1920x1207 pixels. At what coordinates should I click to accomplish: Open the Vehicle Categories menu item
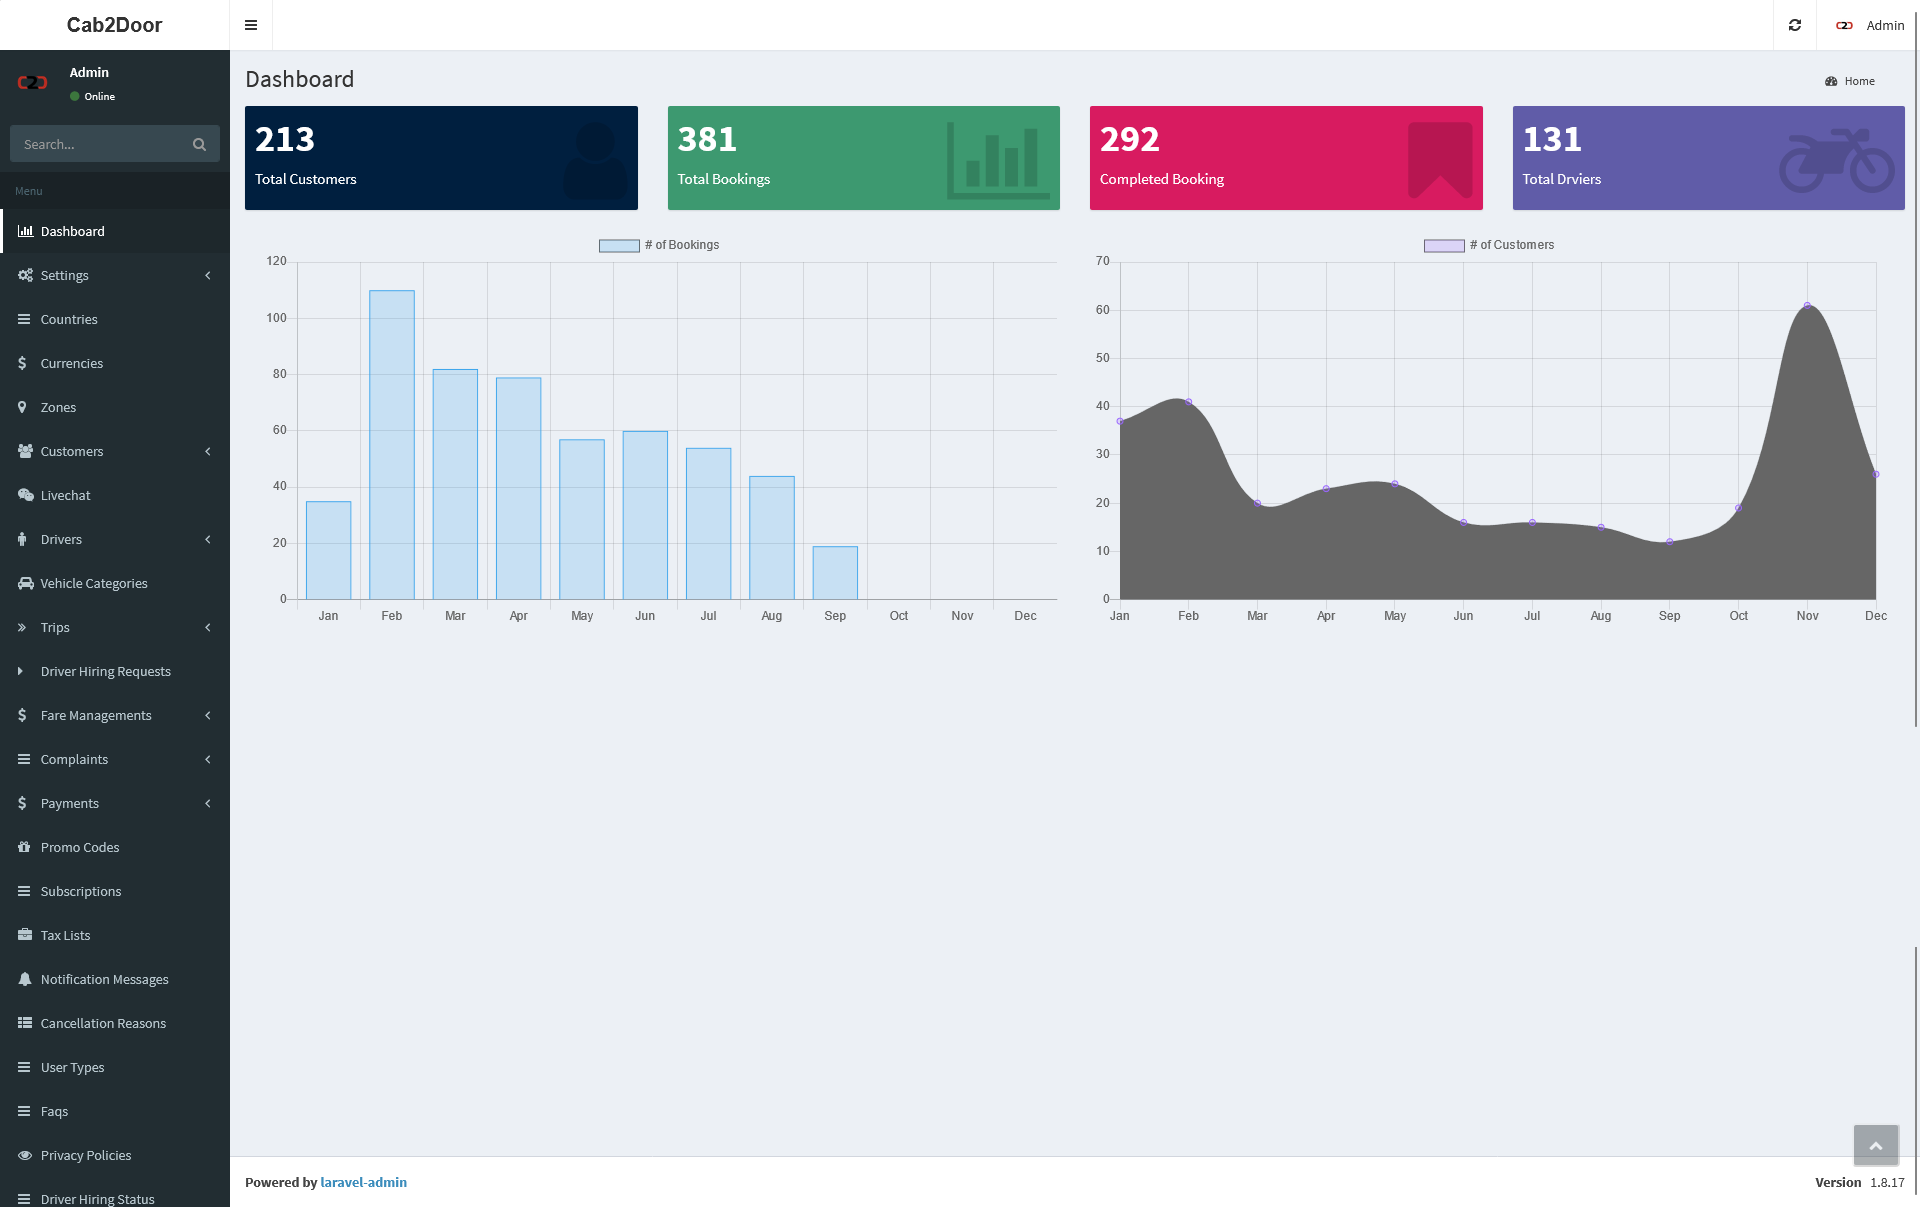point(115,583)
